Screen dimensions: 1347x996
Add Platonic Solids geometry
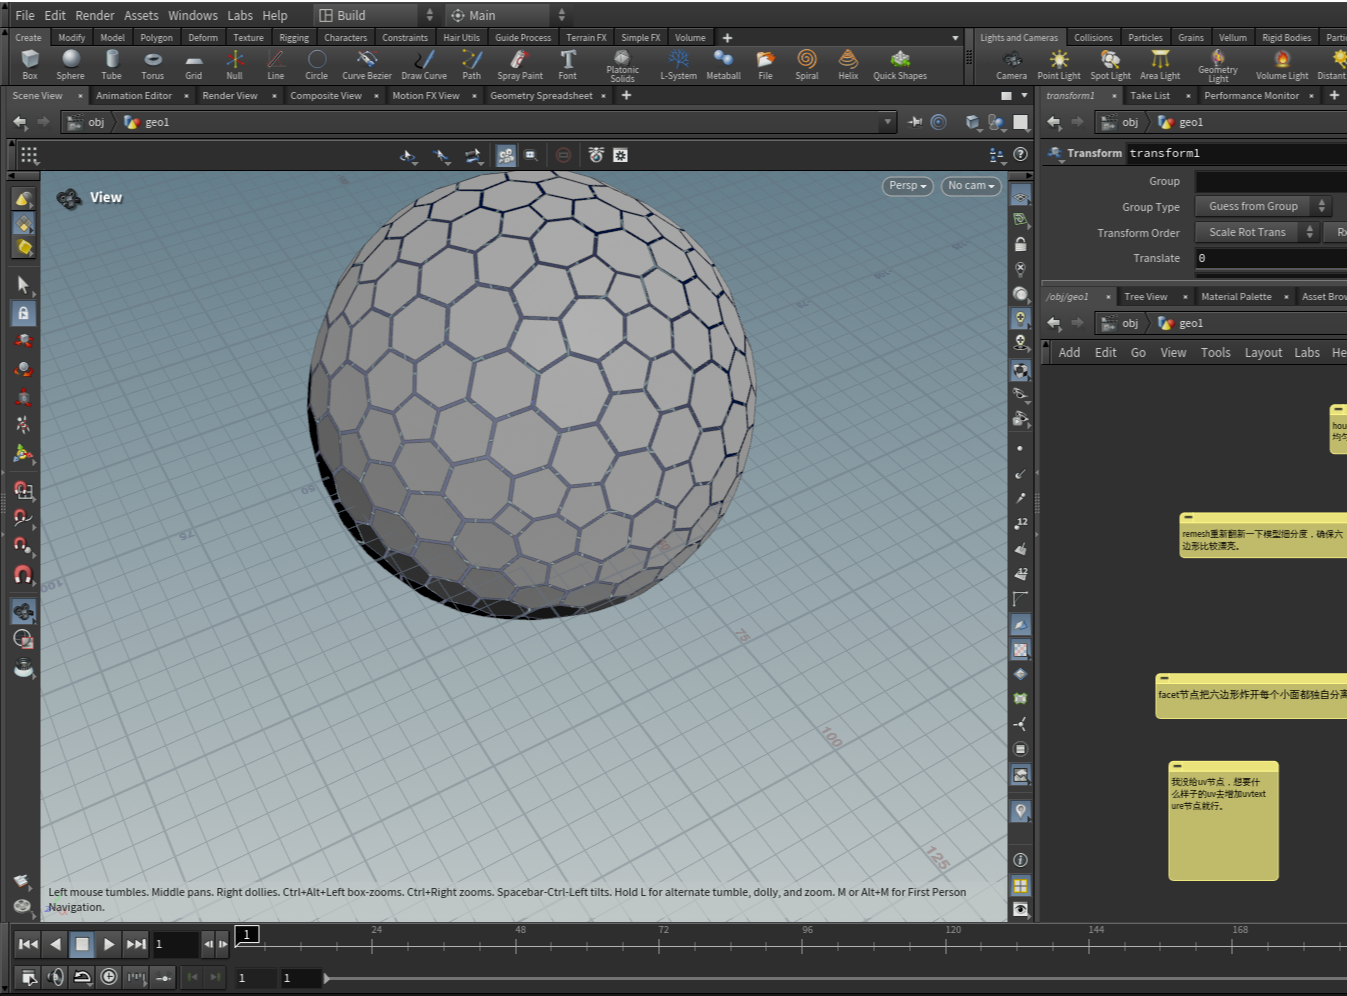tap(622, 65)
